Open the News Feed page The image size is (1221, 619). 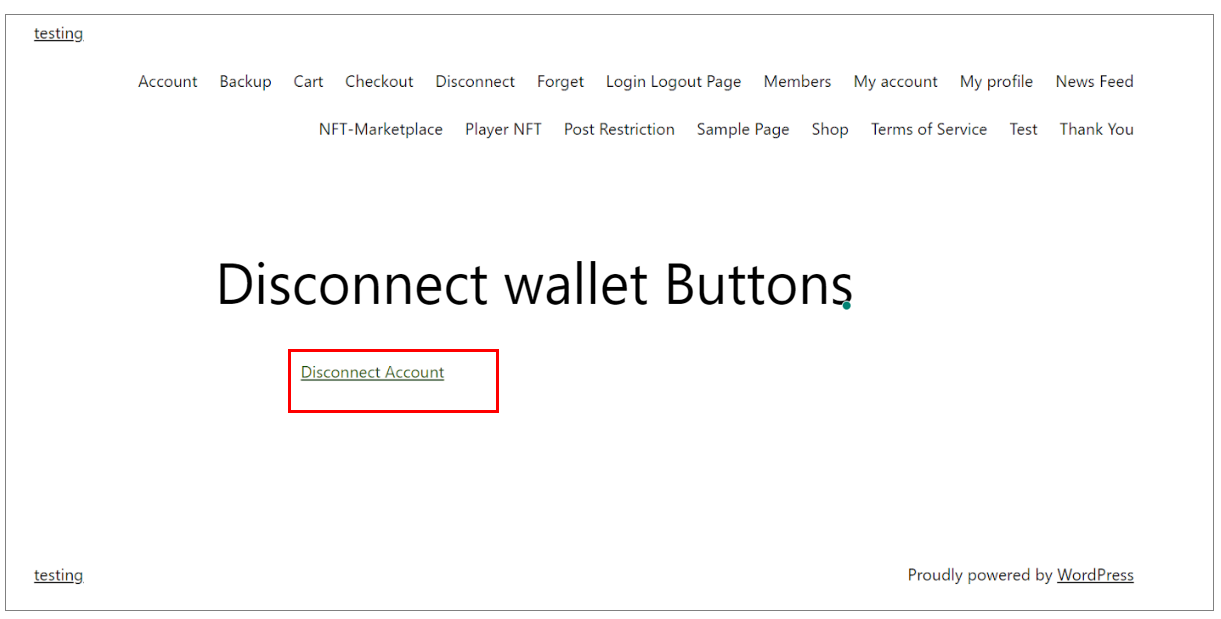[1094, 82]
